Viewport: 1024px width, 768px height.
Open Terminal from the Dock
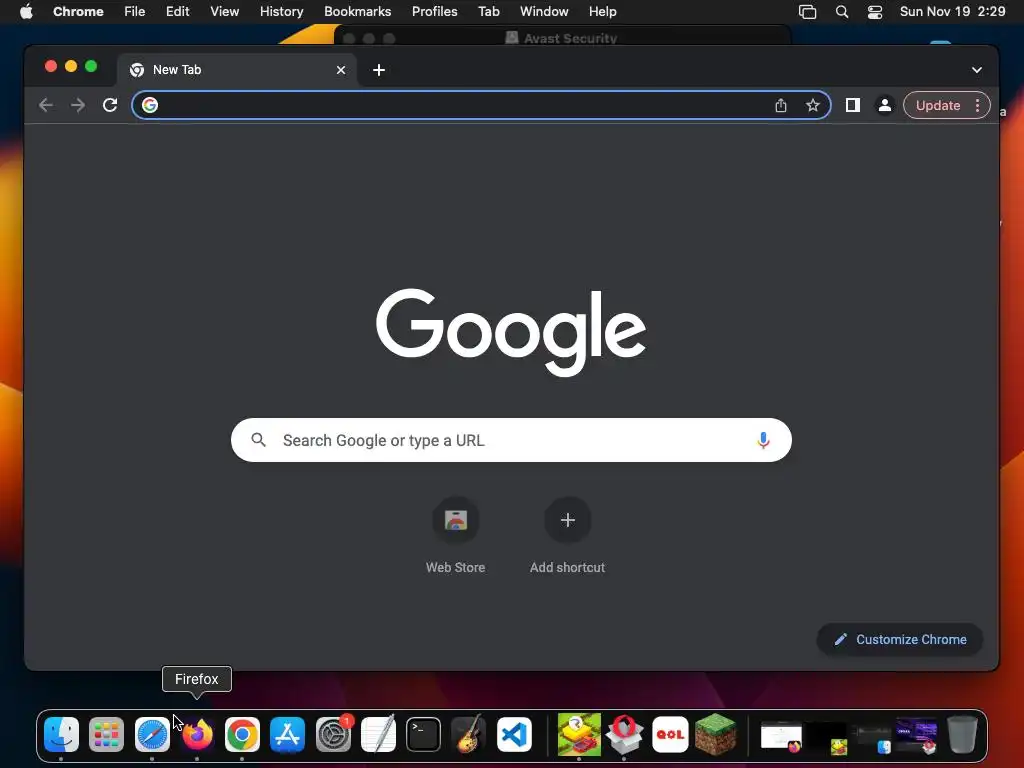point(423,734)
